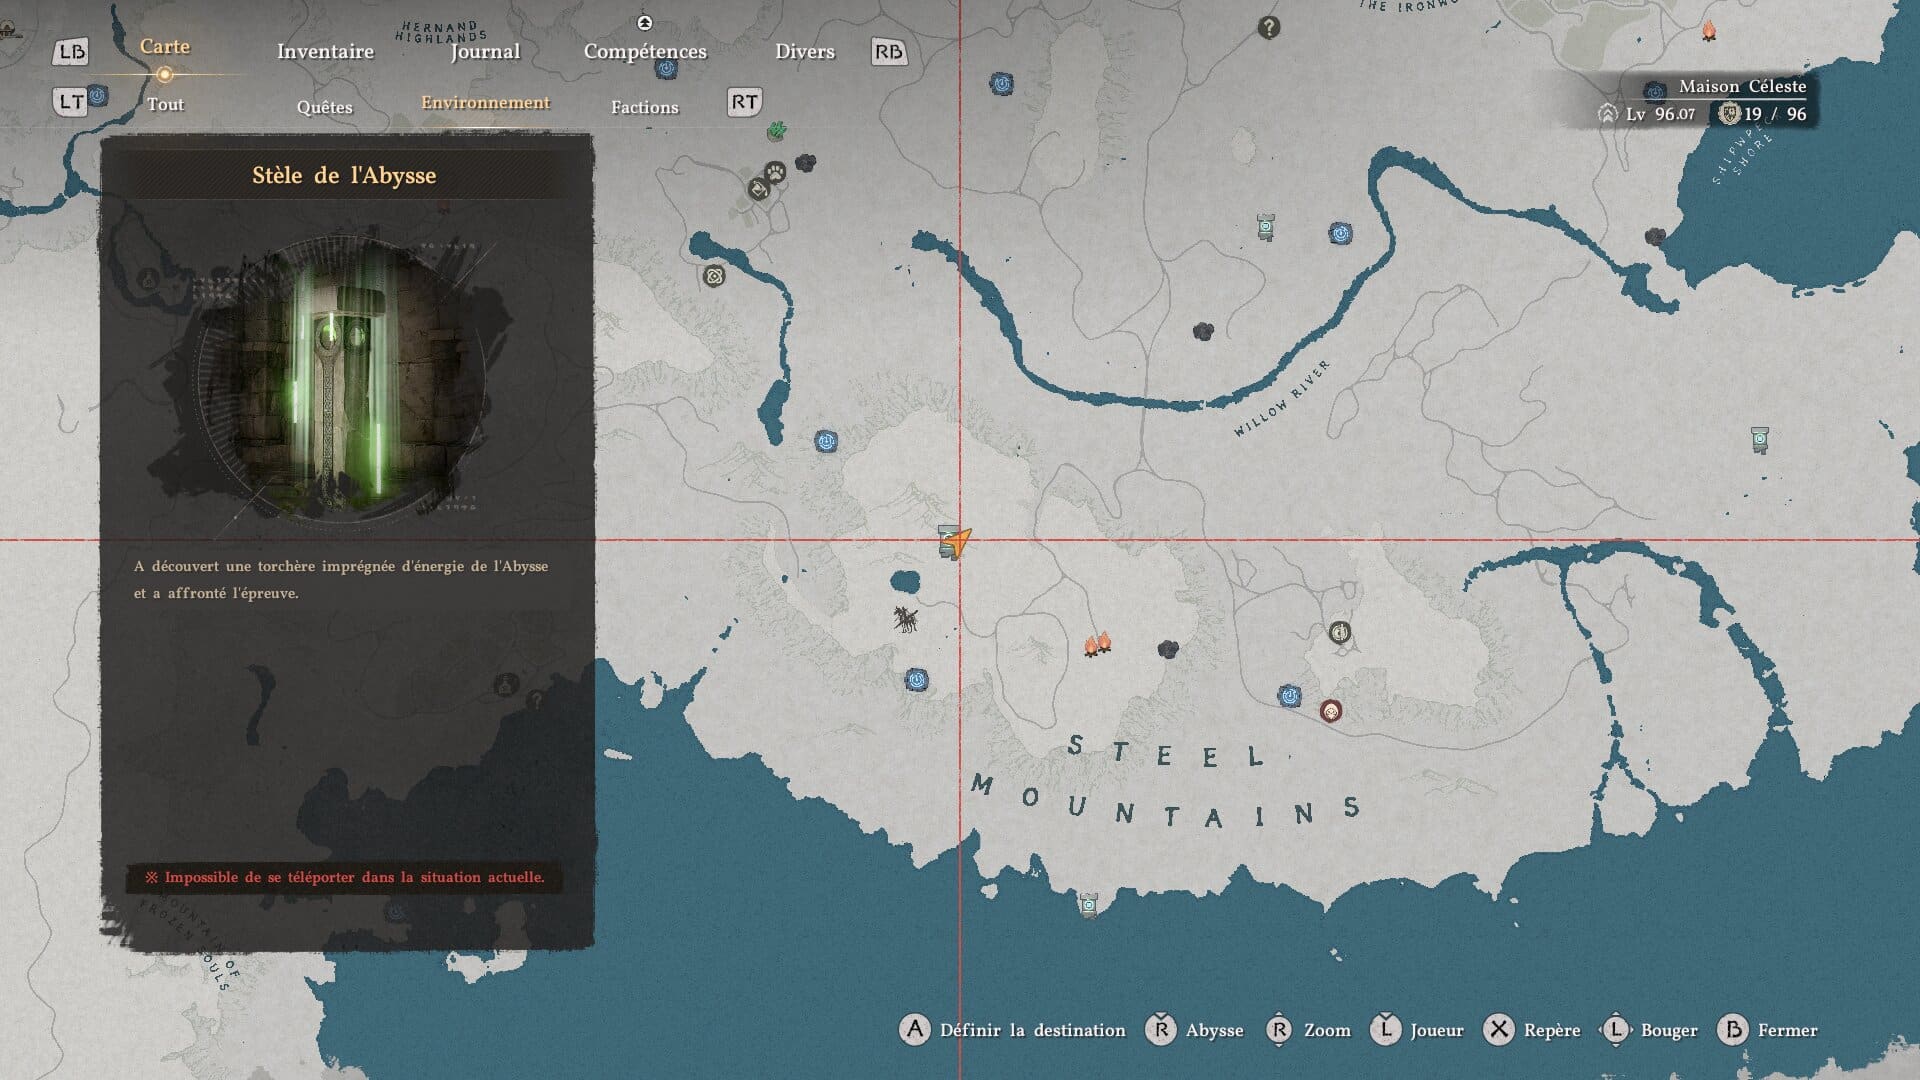
Task: Switch to the Journal tab
Action: point(485,52)
